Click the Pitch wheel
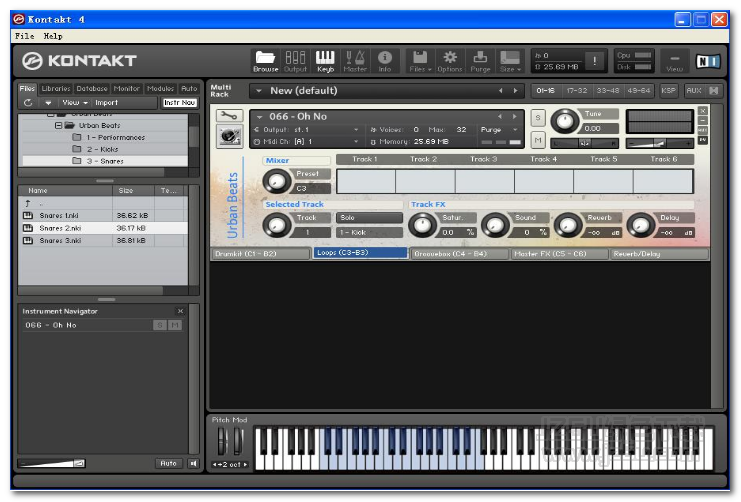Viewport: 741px width, 502px height. tap(223, 441)
